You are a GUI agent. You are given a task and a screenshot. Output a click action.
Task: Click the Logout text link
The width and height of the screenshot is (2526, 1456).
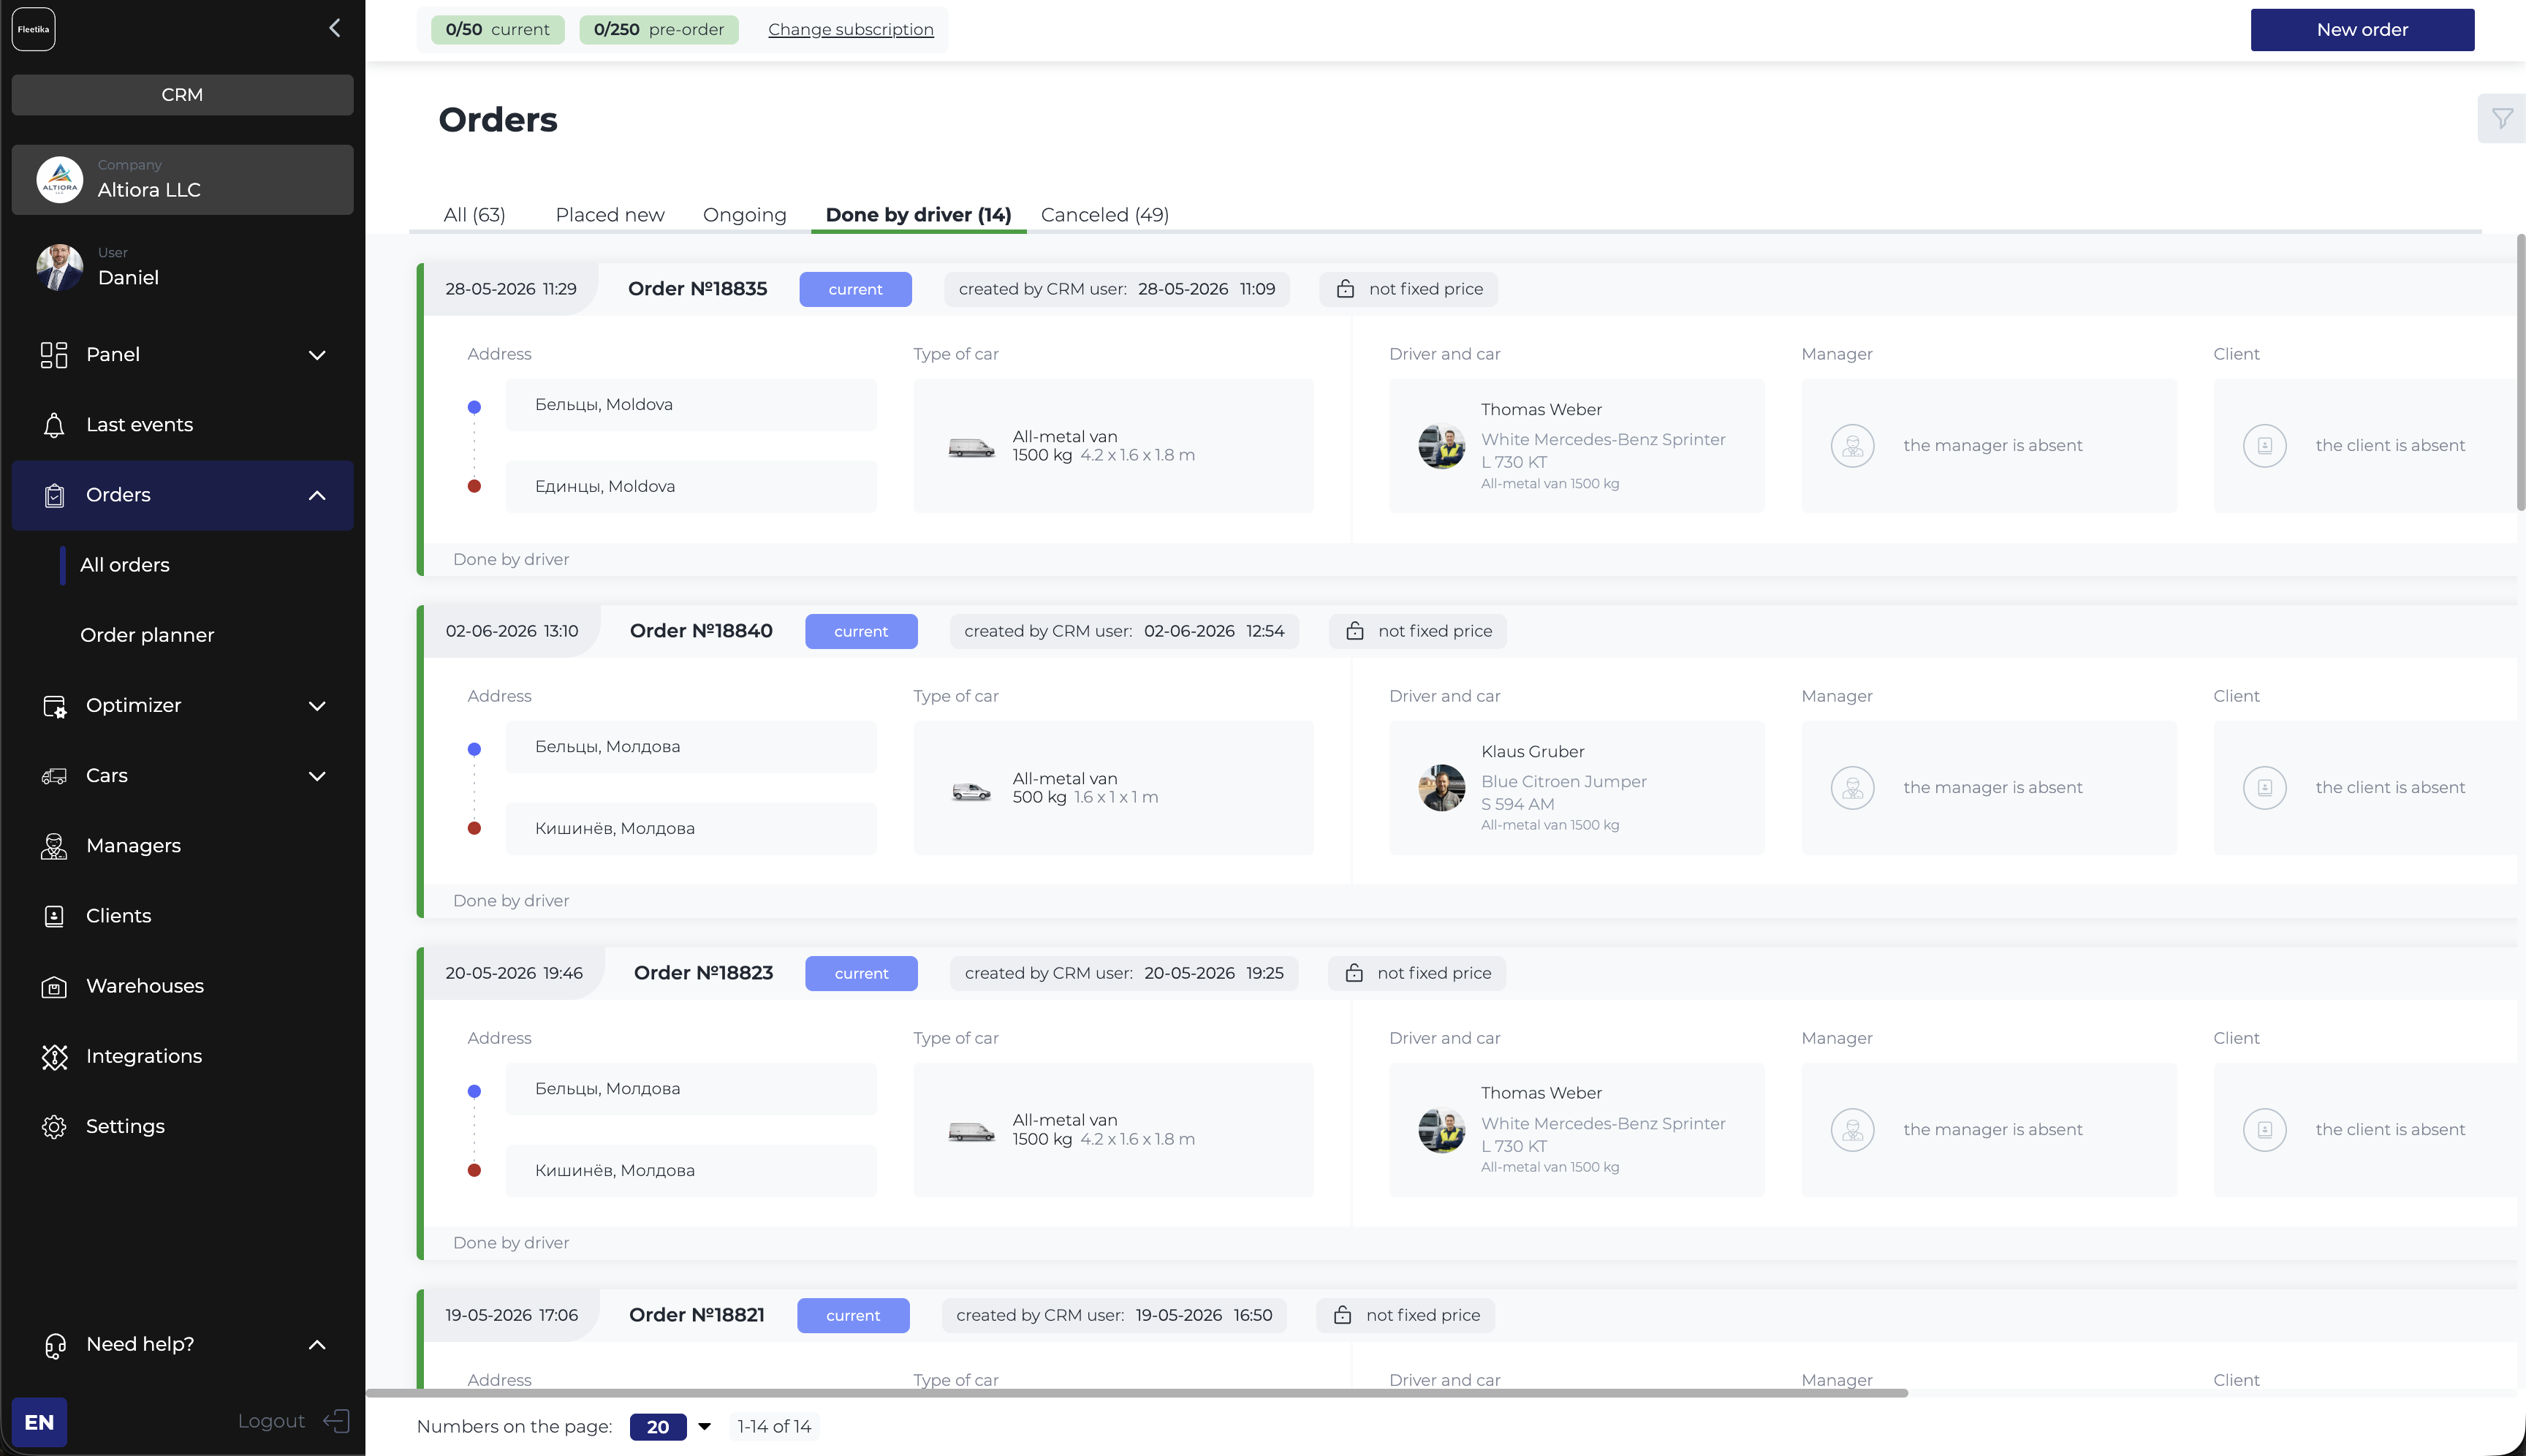(x=271, y=1421)
